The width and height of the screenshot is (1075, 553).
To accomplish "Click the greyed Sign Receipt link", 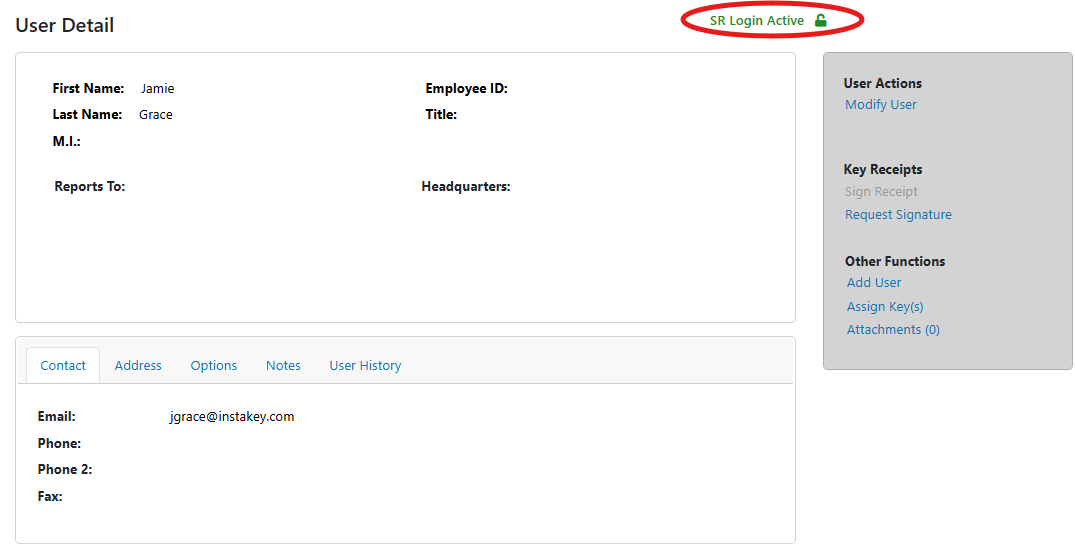I will [881, 192].
